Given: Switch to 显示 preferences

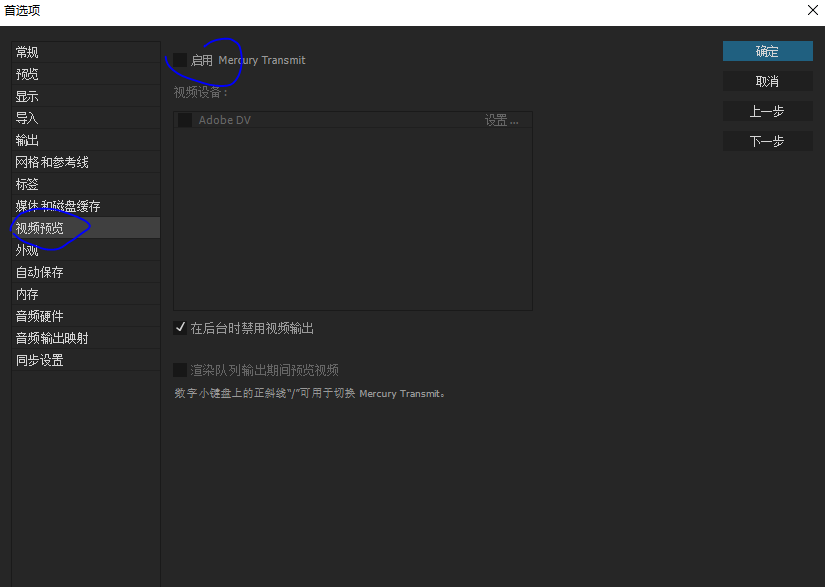Looking at the screenshot, I should (86, 96).
